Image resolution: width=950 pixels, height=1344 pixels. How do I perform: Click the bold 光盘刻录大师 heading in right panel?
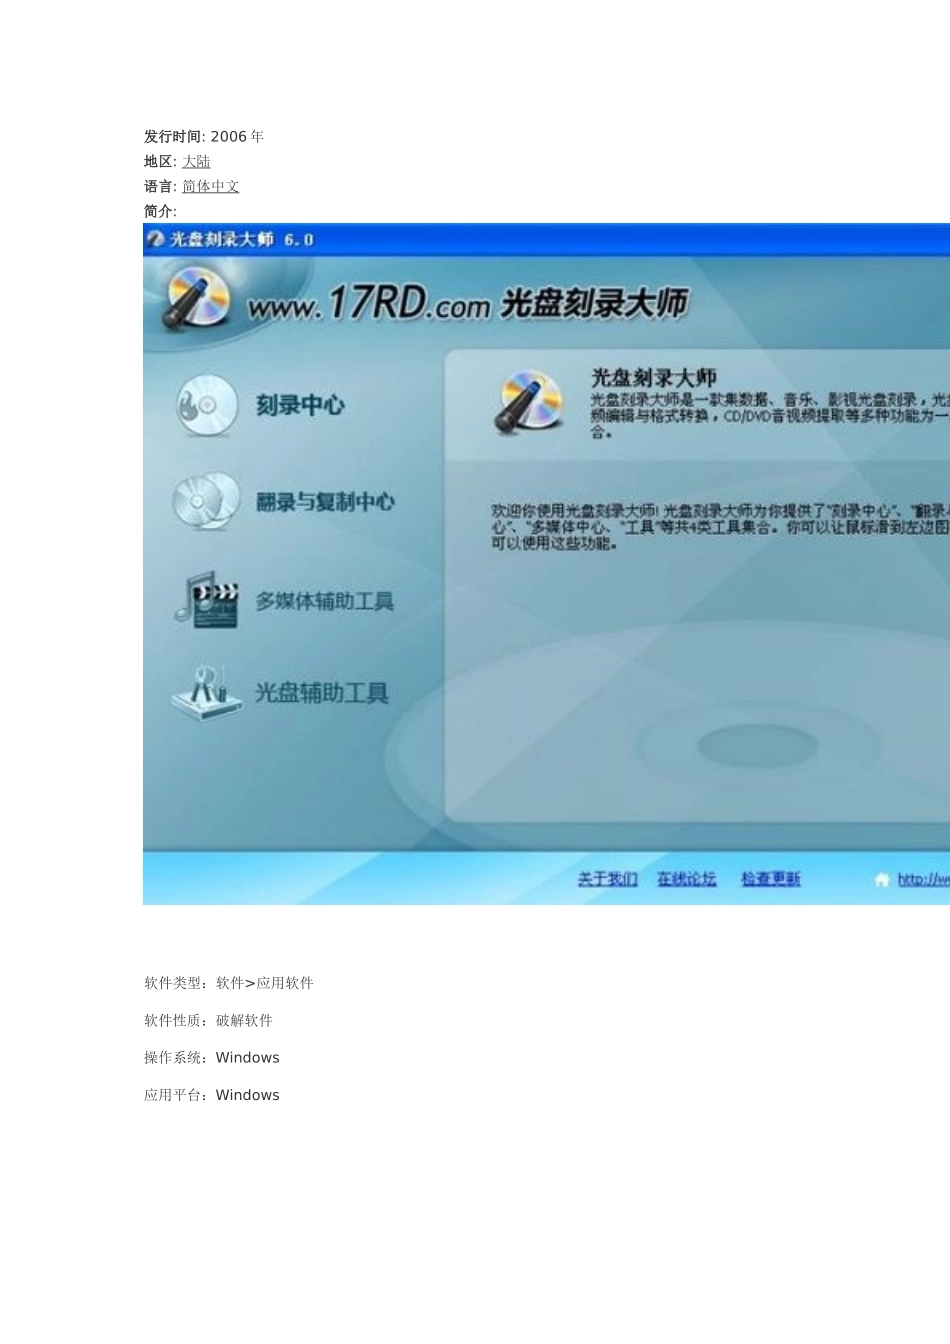click(x=653, y=377)
